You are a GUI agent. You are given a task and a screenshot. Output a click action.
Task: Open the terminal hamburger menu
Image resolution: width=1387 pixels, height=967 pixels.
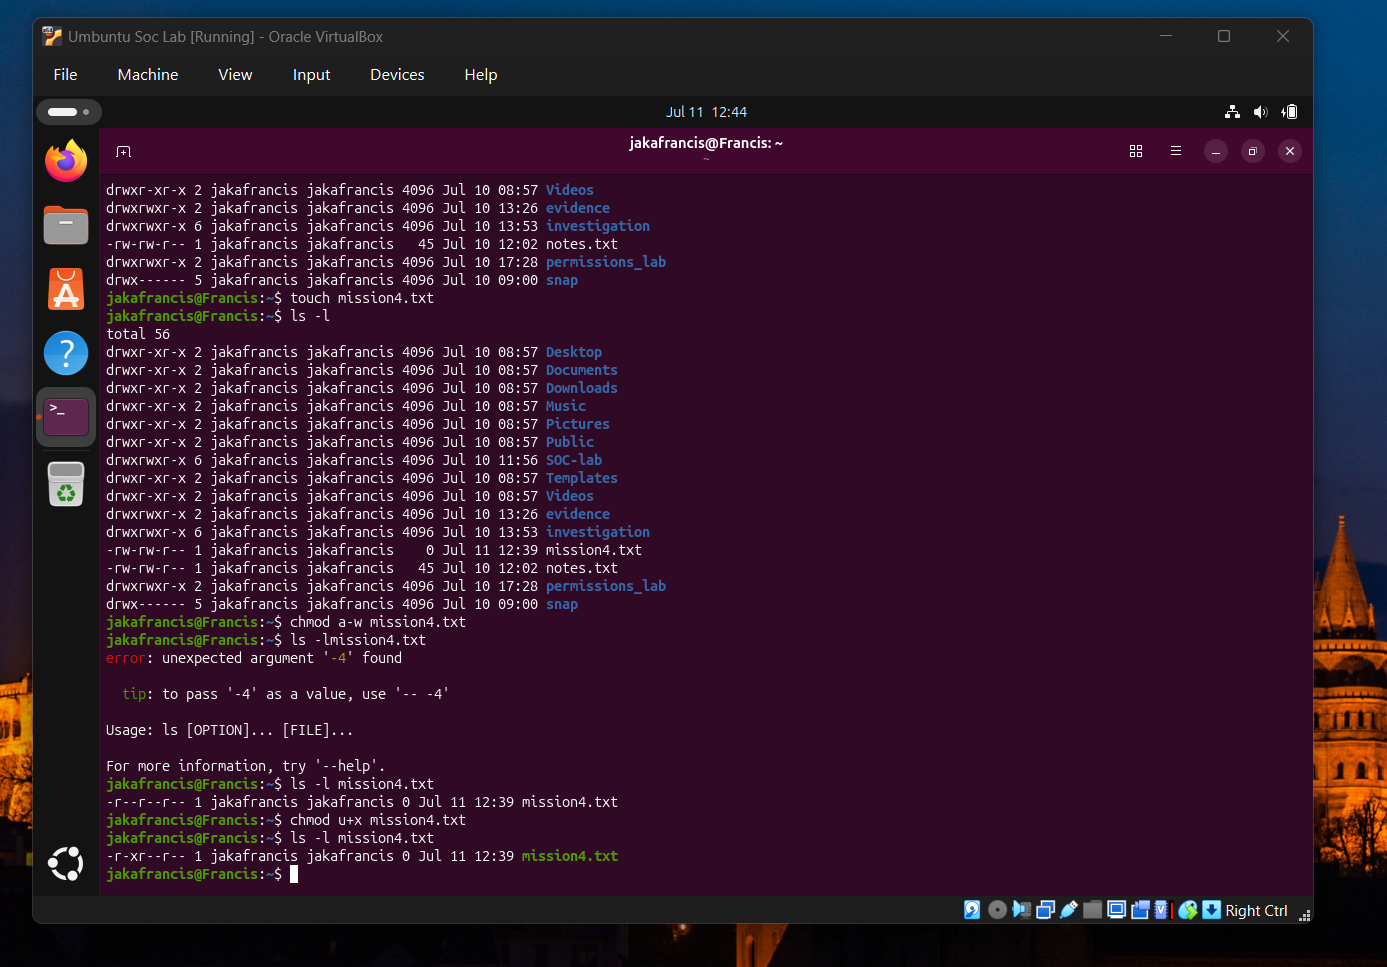(x=1176, y=151)
